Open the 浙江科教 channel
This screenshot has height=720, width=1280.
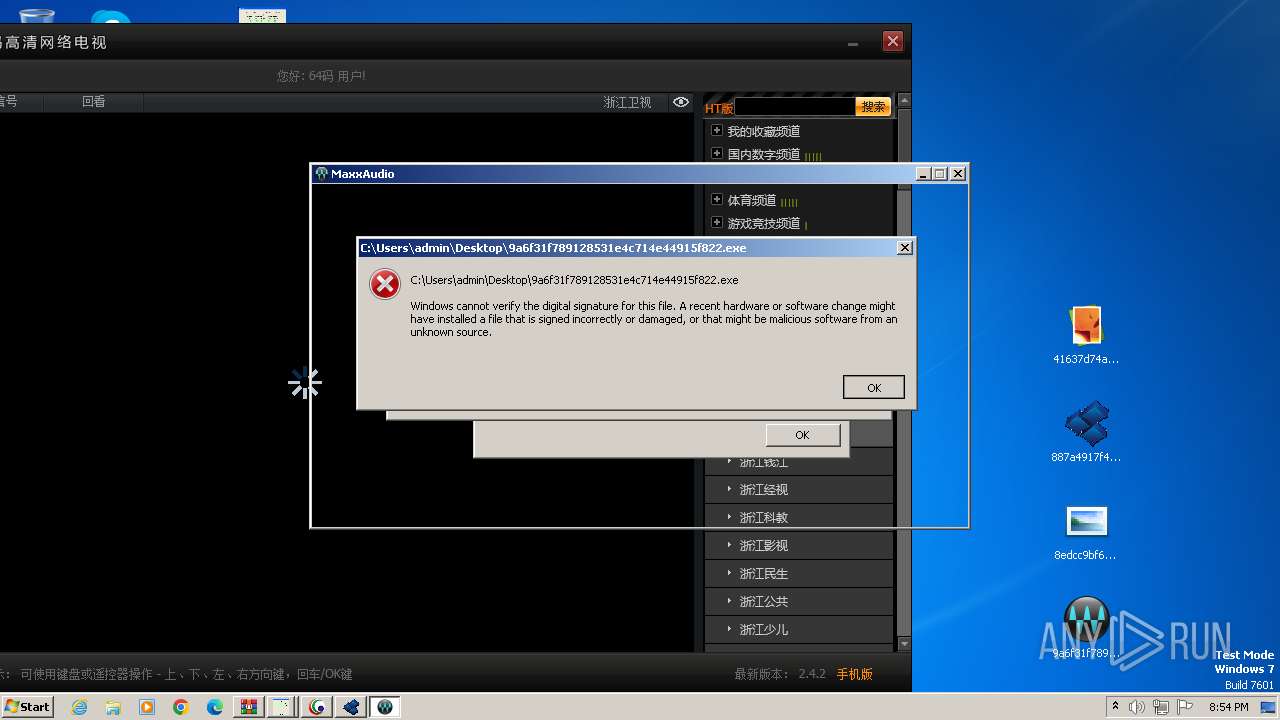(x=799, y=517)
